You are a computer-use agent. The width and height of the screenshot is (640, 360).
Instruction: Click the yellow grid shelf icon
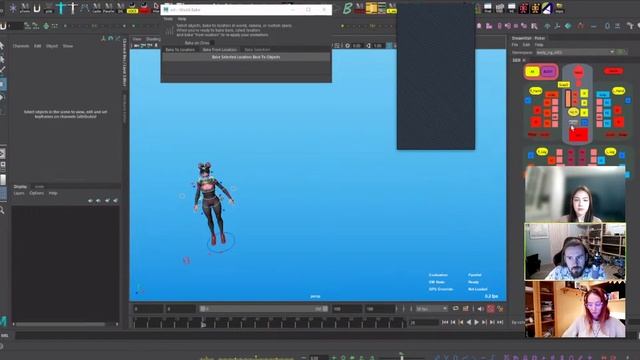tap(371, 7)
